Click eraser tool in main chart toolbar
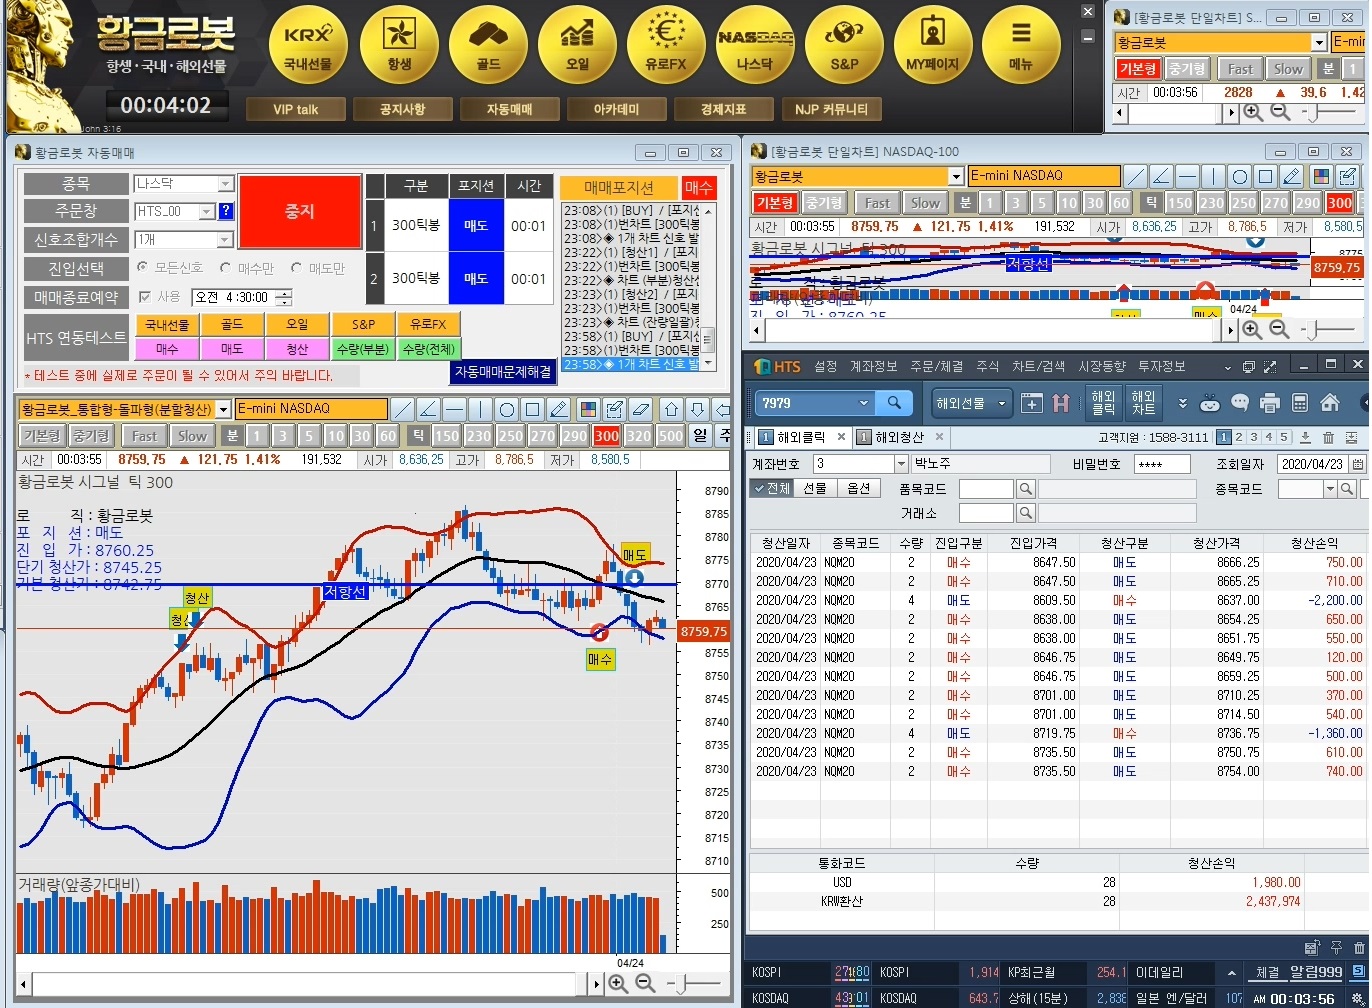The width and height of the screenshot is (1372, 1008). (641, 409)
